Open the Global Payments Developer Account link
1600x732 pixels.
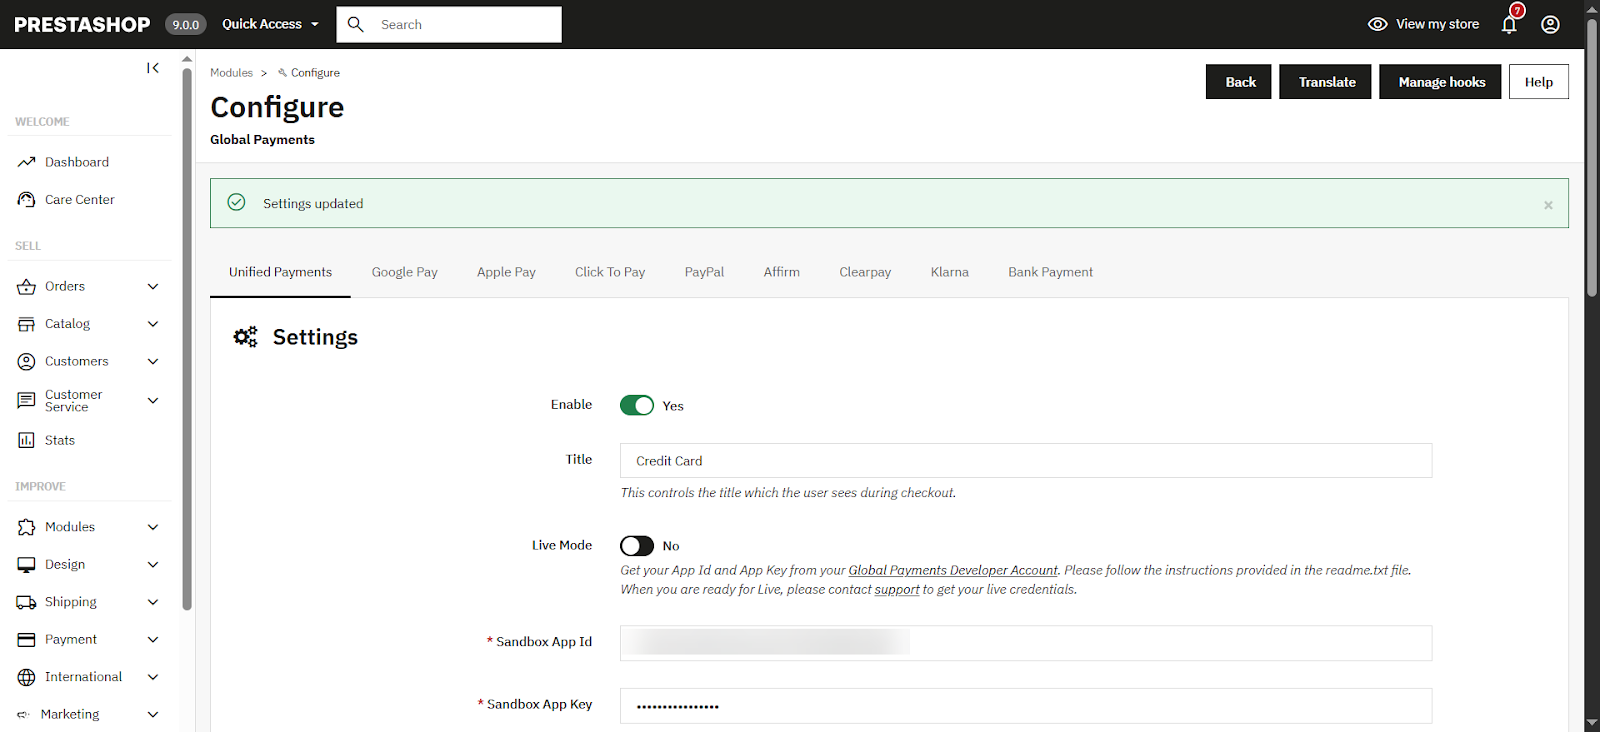coord(953,570)
